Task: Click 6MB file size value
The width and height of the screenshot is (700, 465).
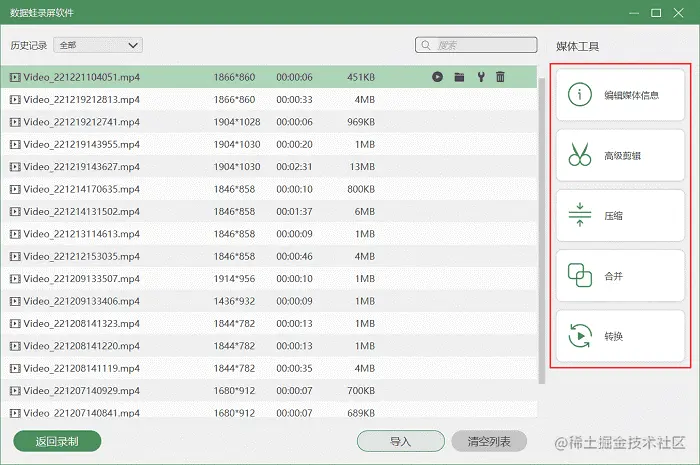Action: [x=365, y=212]
